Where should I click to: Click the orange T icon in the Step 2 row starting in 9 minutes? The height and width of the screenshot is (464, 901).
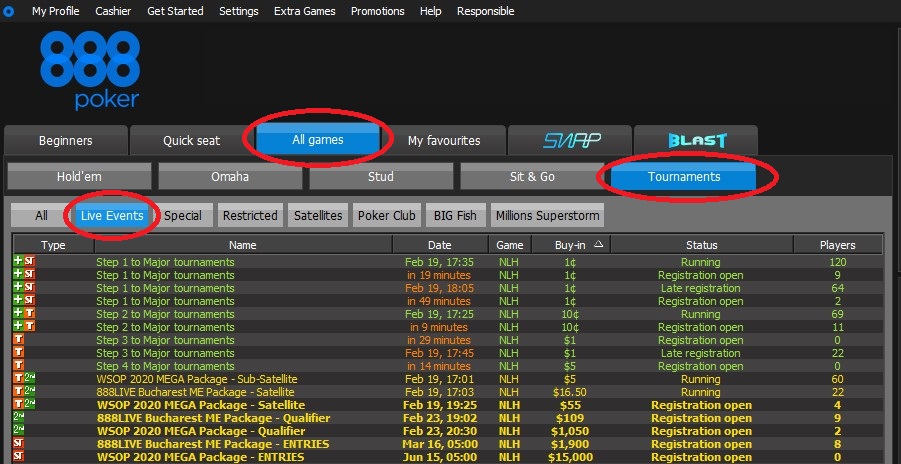point(29,327)
